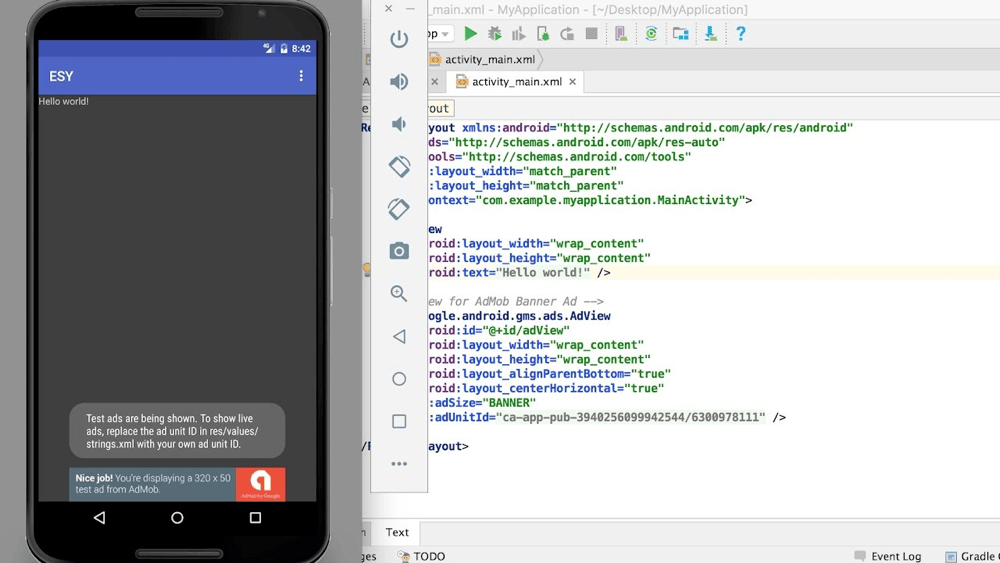Tap the phone's on-screen recents button
Image resolution: width=1000 pixels, height=563 pixels.
255,518
